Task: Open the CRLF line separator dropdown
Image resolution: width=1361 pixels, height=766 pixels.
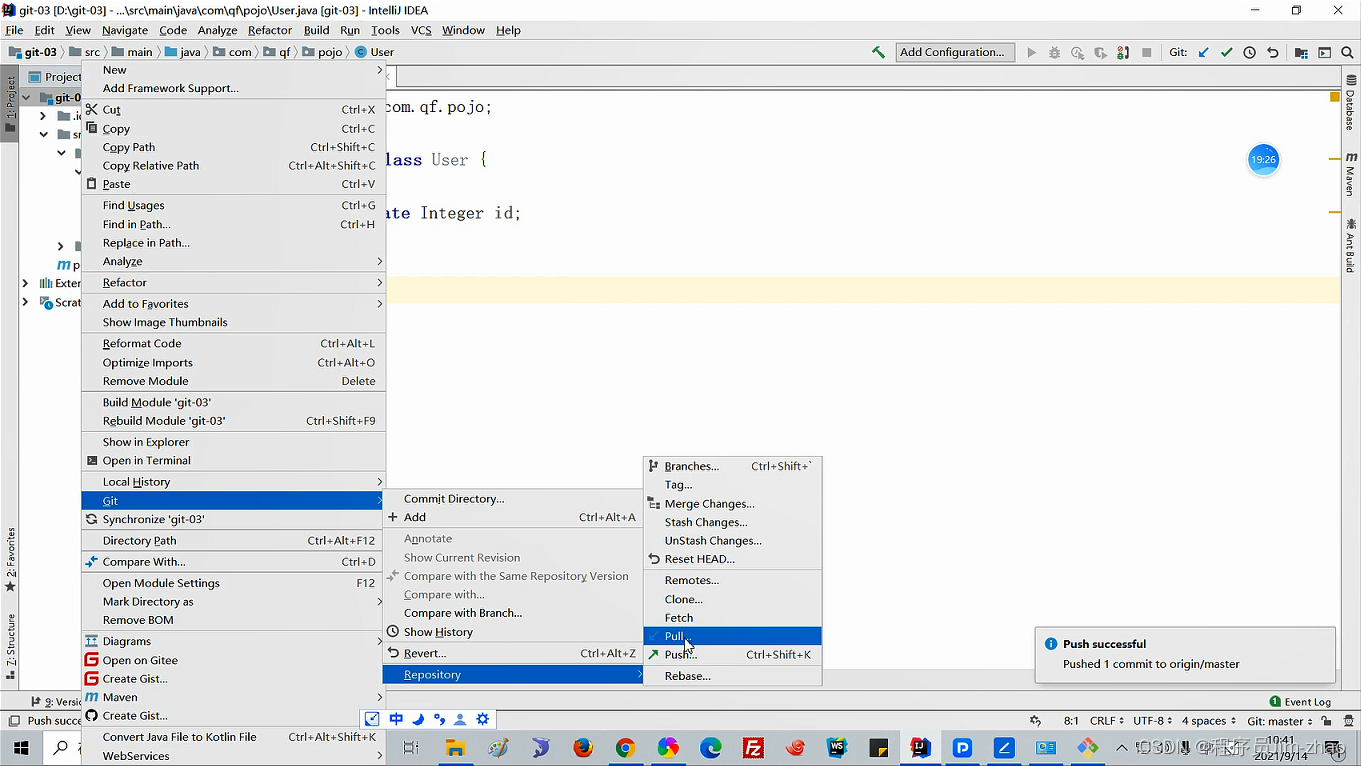Action: coord(1107,721)
